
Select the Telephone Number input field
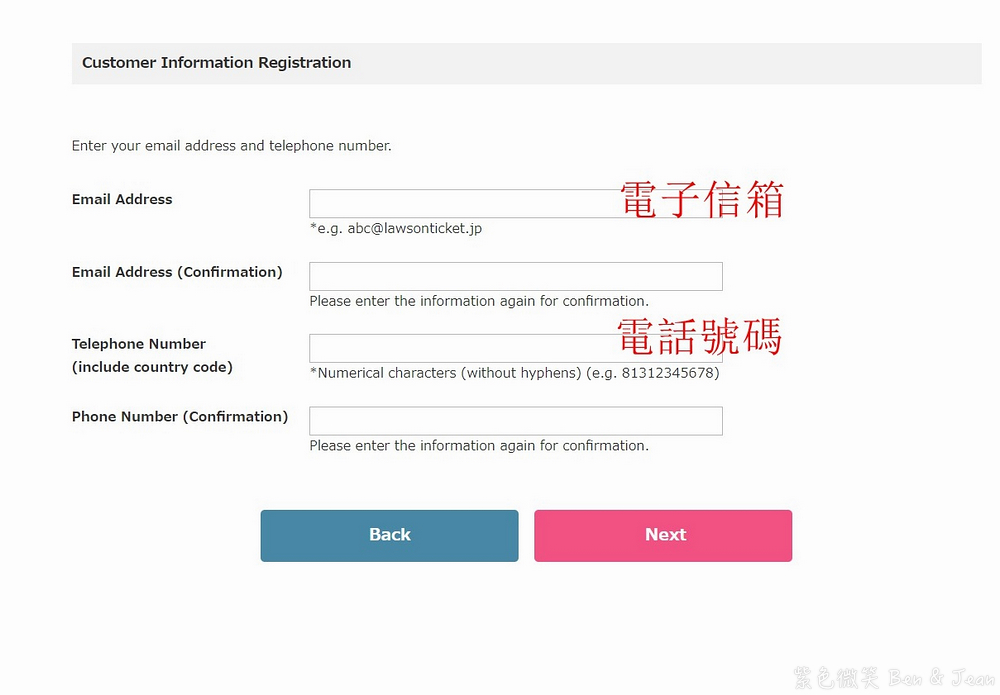pos(460,349)
